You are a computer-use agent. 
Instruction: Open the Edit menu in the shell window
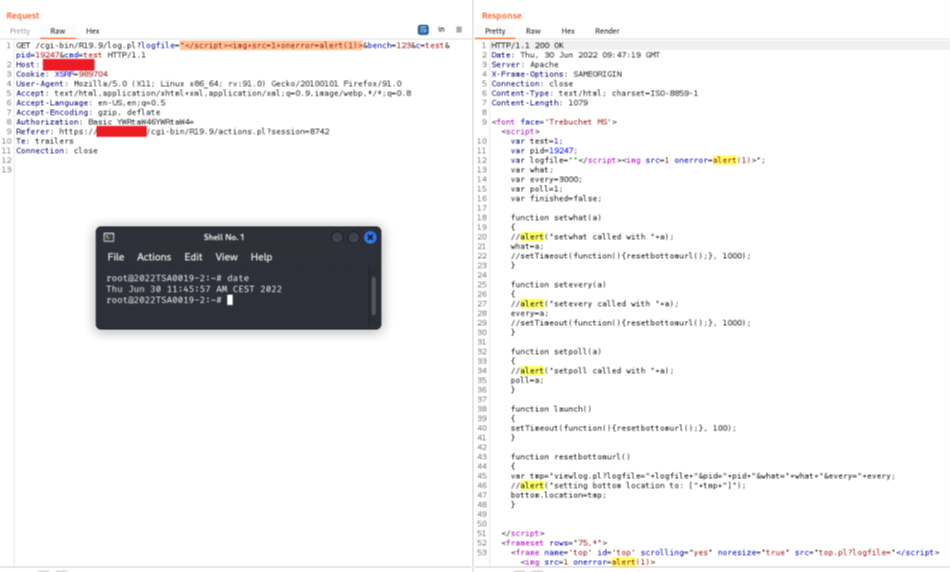(193, 257)
